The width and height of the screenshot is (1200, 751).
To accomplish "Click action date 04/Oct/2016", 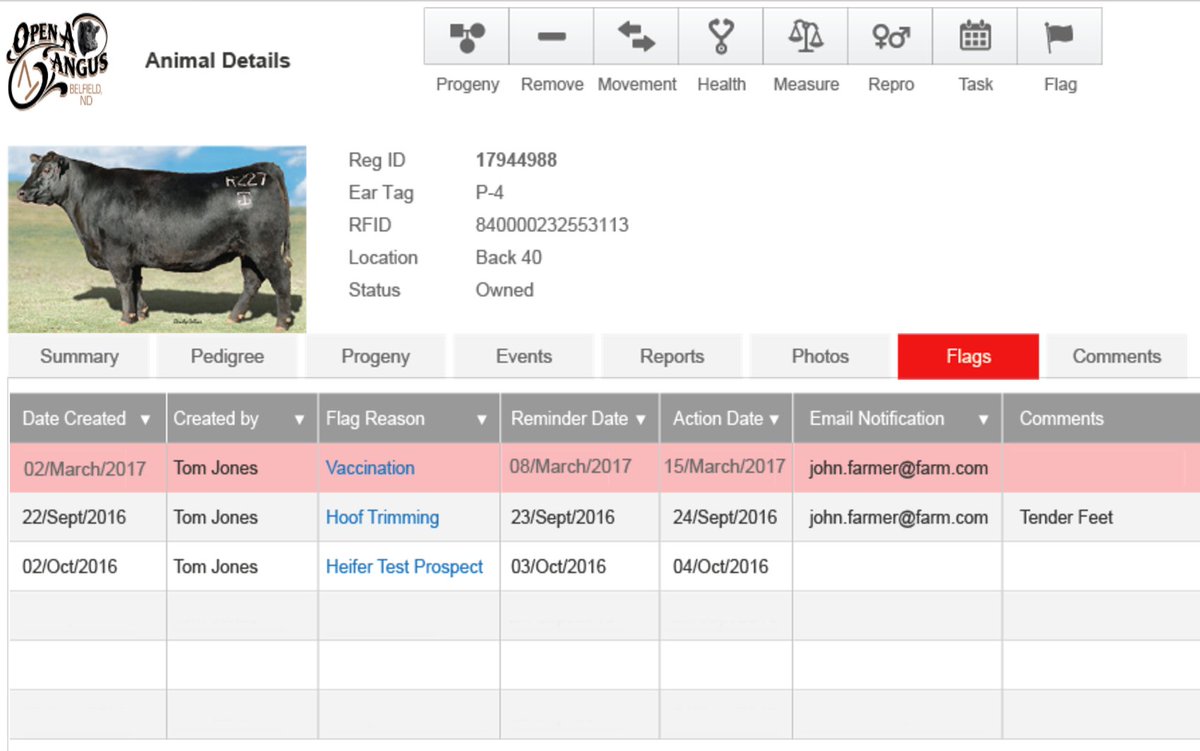I will [x=721, y=567].
